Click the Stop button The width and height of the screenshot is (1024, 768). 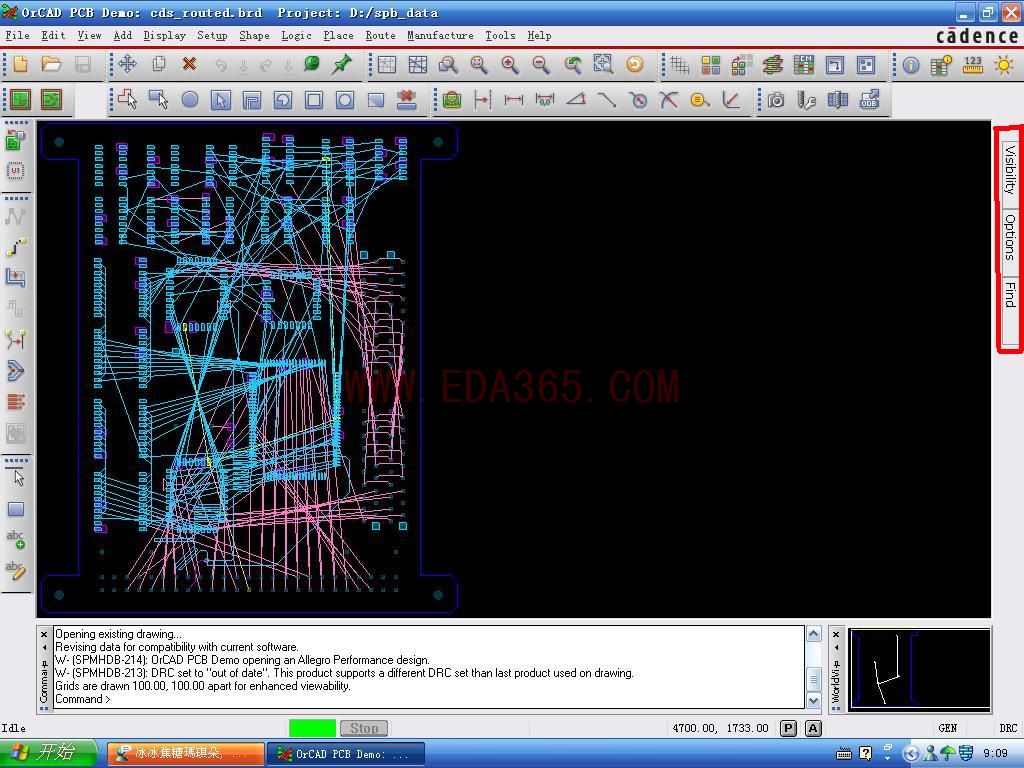[x=364, y=728]
